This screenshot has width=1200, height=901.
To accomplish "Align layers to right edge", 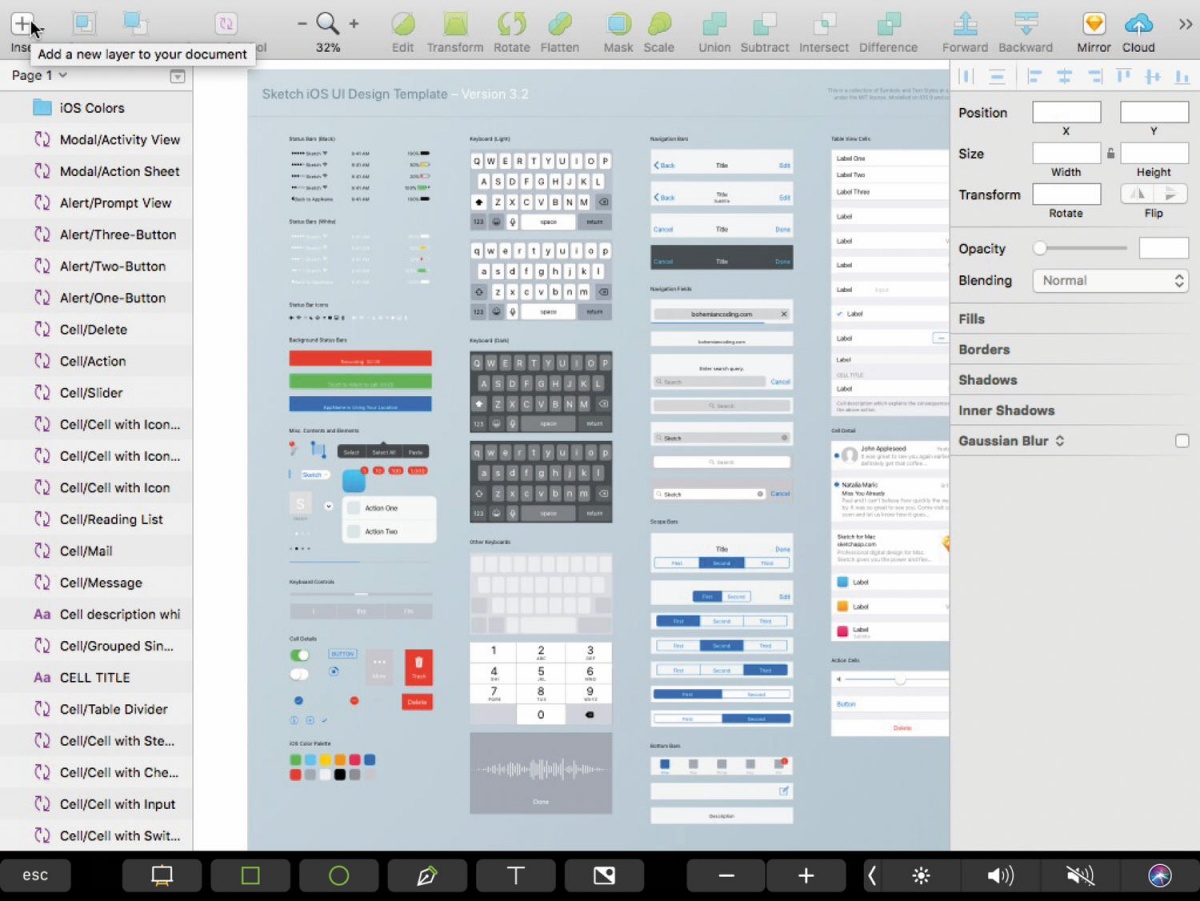I will point(1094,76).
